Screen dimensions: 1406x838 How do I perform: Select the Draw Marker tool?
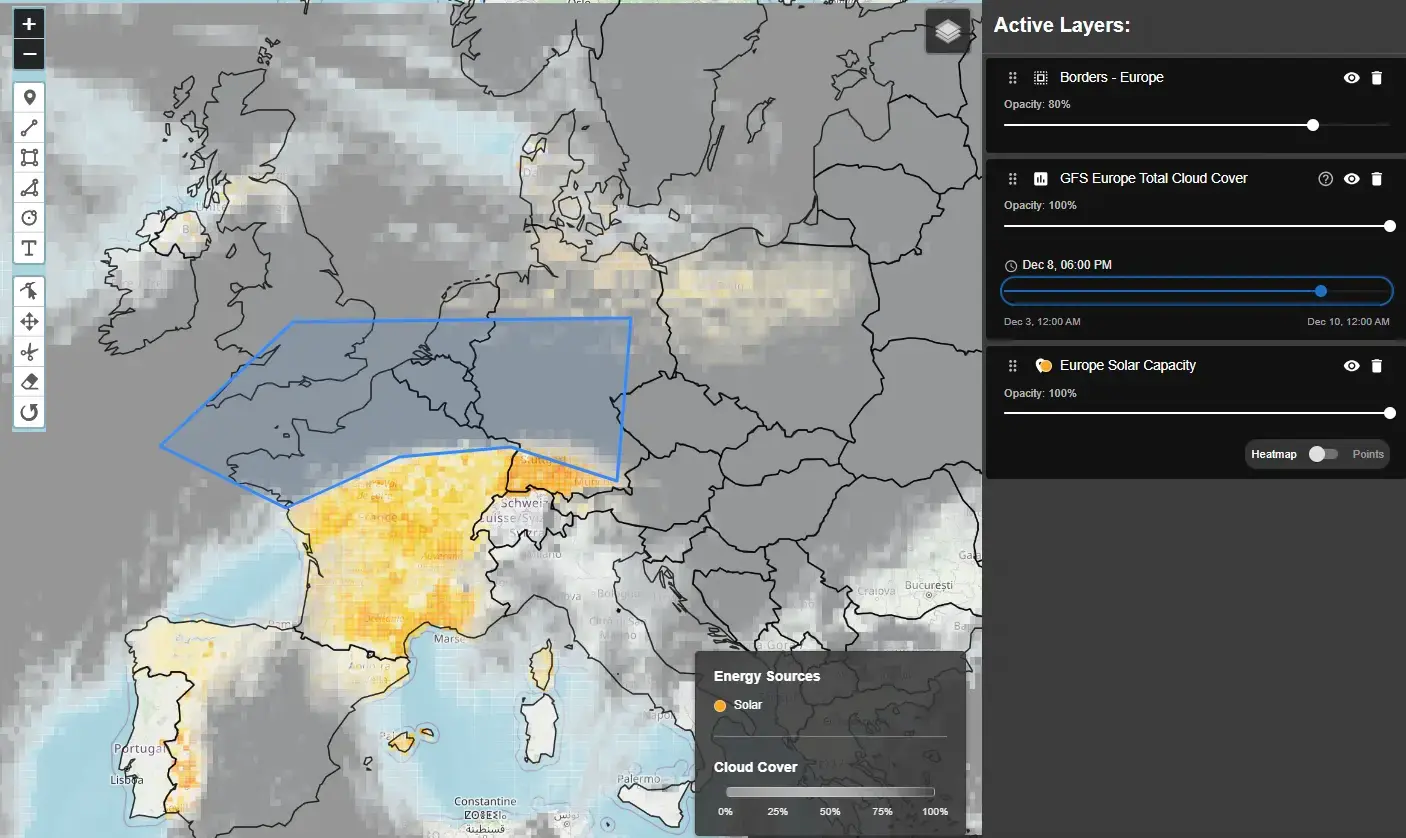tap(29, 98)
